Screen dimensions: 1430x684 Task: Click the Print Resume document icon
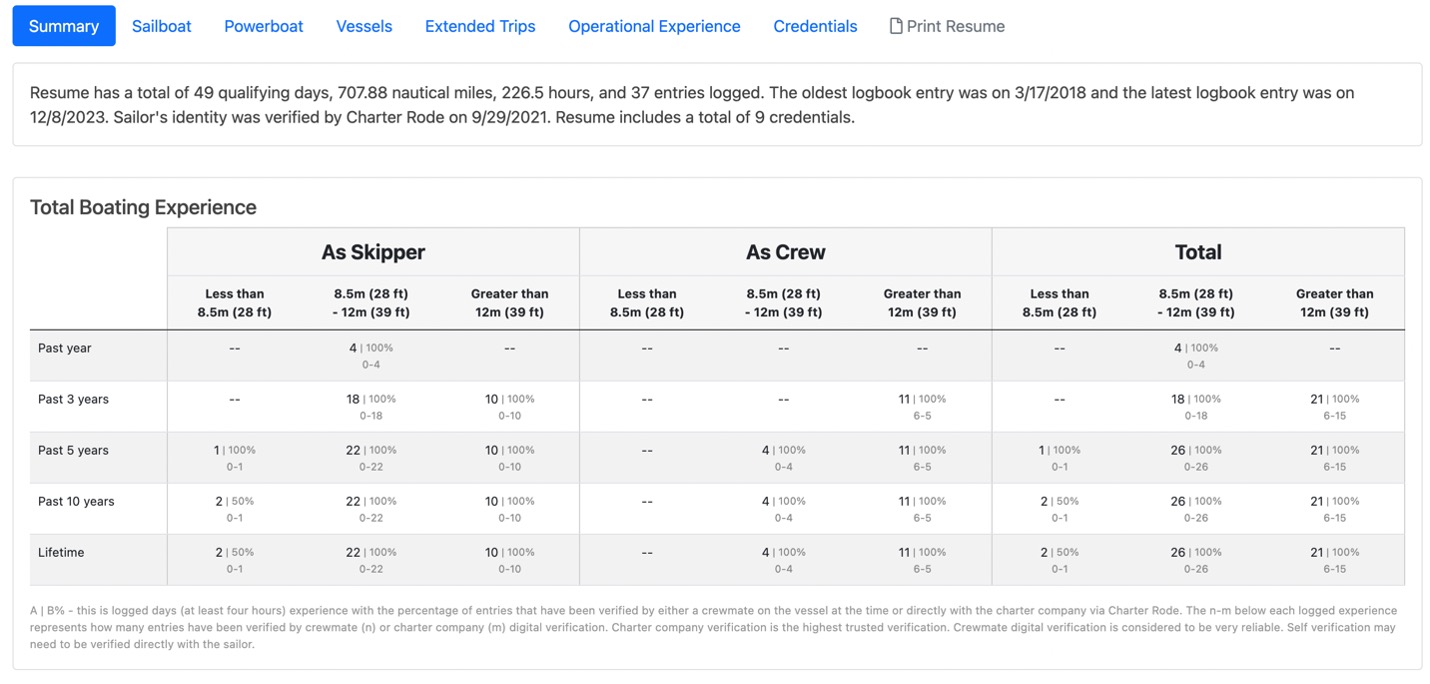[896, 26]
